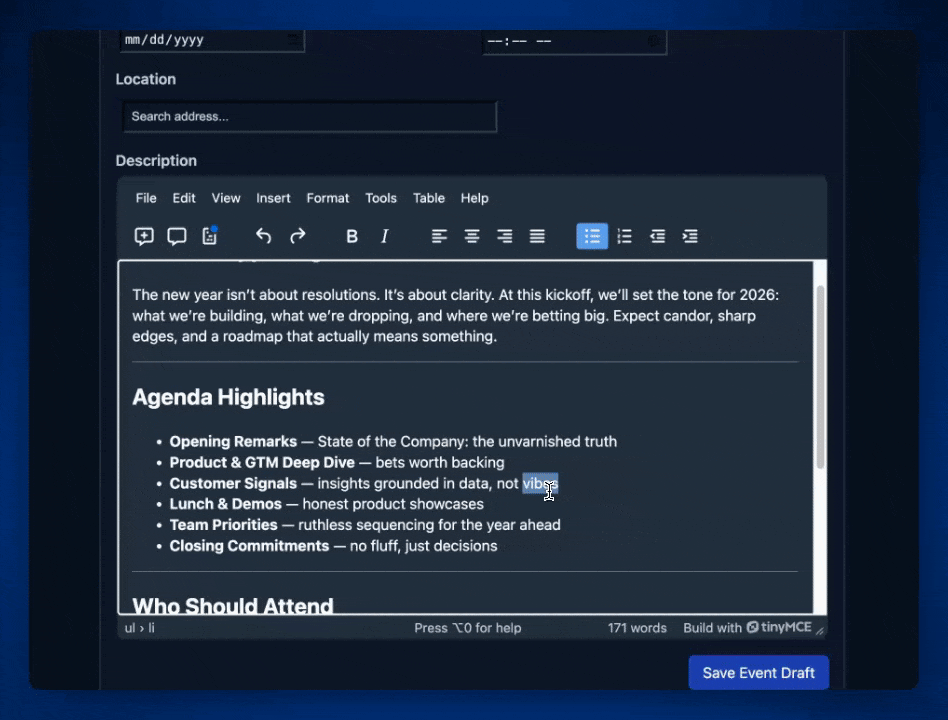Toggle bold formatting
The width and height of the screenshot is (948, 720).
click(x=352, y=236)
